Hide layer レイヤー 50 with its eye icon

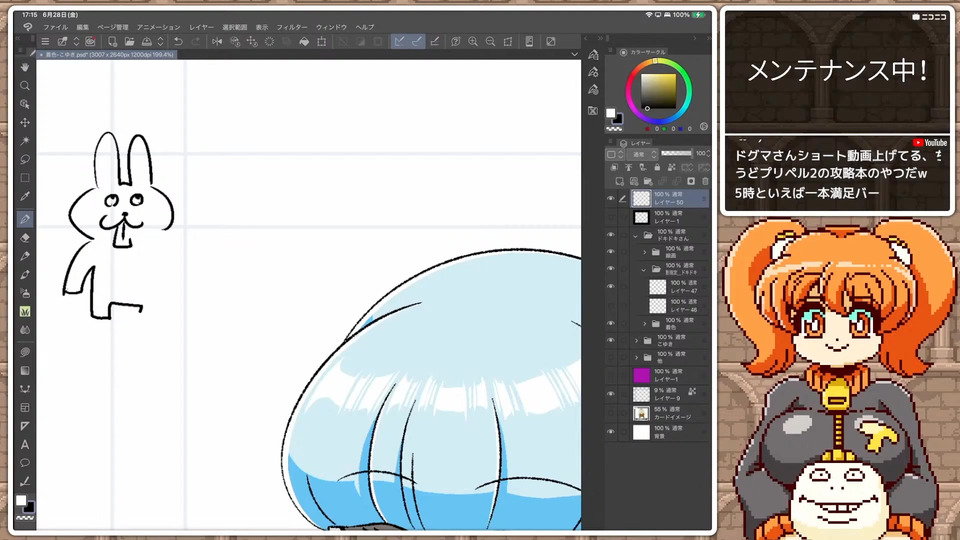click(x=610, y=198)
